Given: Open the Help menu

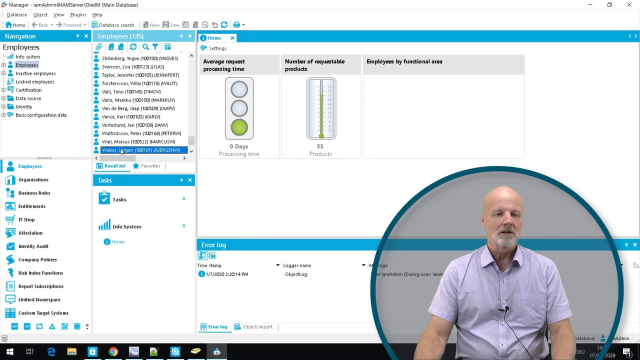Looking at the screenshot, I should pyautogui.click(x=97, y=15).
